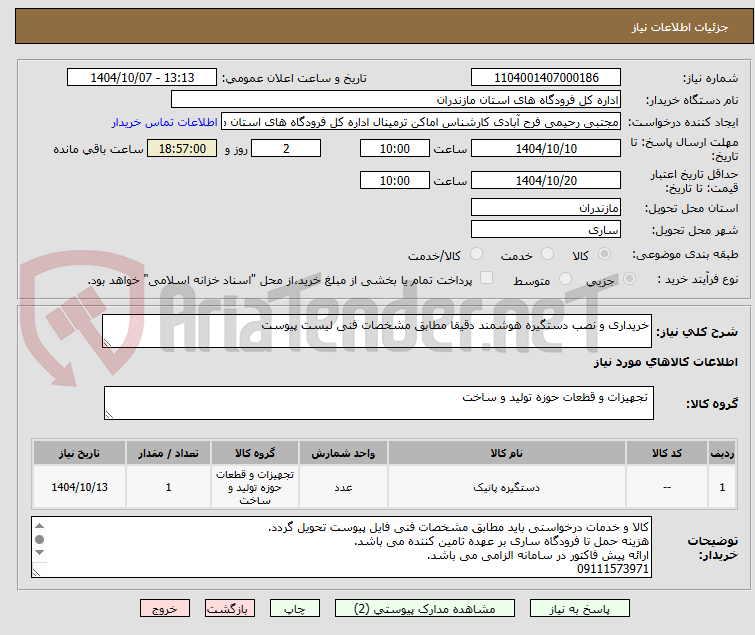755x635 pixels.
Task: Click the تعداد / مقدار column header
Action: coord(168,453)
